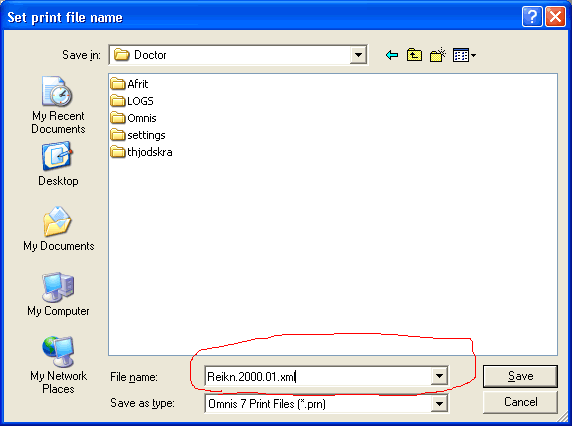Viewport: 572px width, 426px height.
Task: Select the settings folder icon
Action: [x=118, y=135]
